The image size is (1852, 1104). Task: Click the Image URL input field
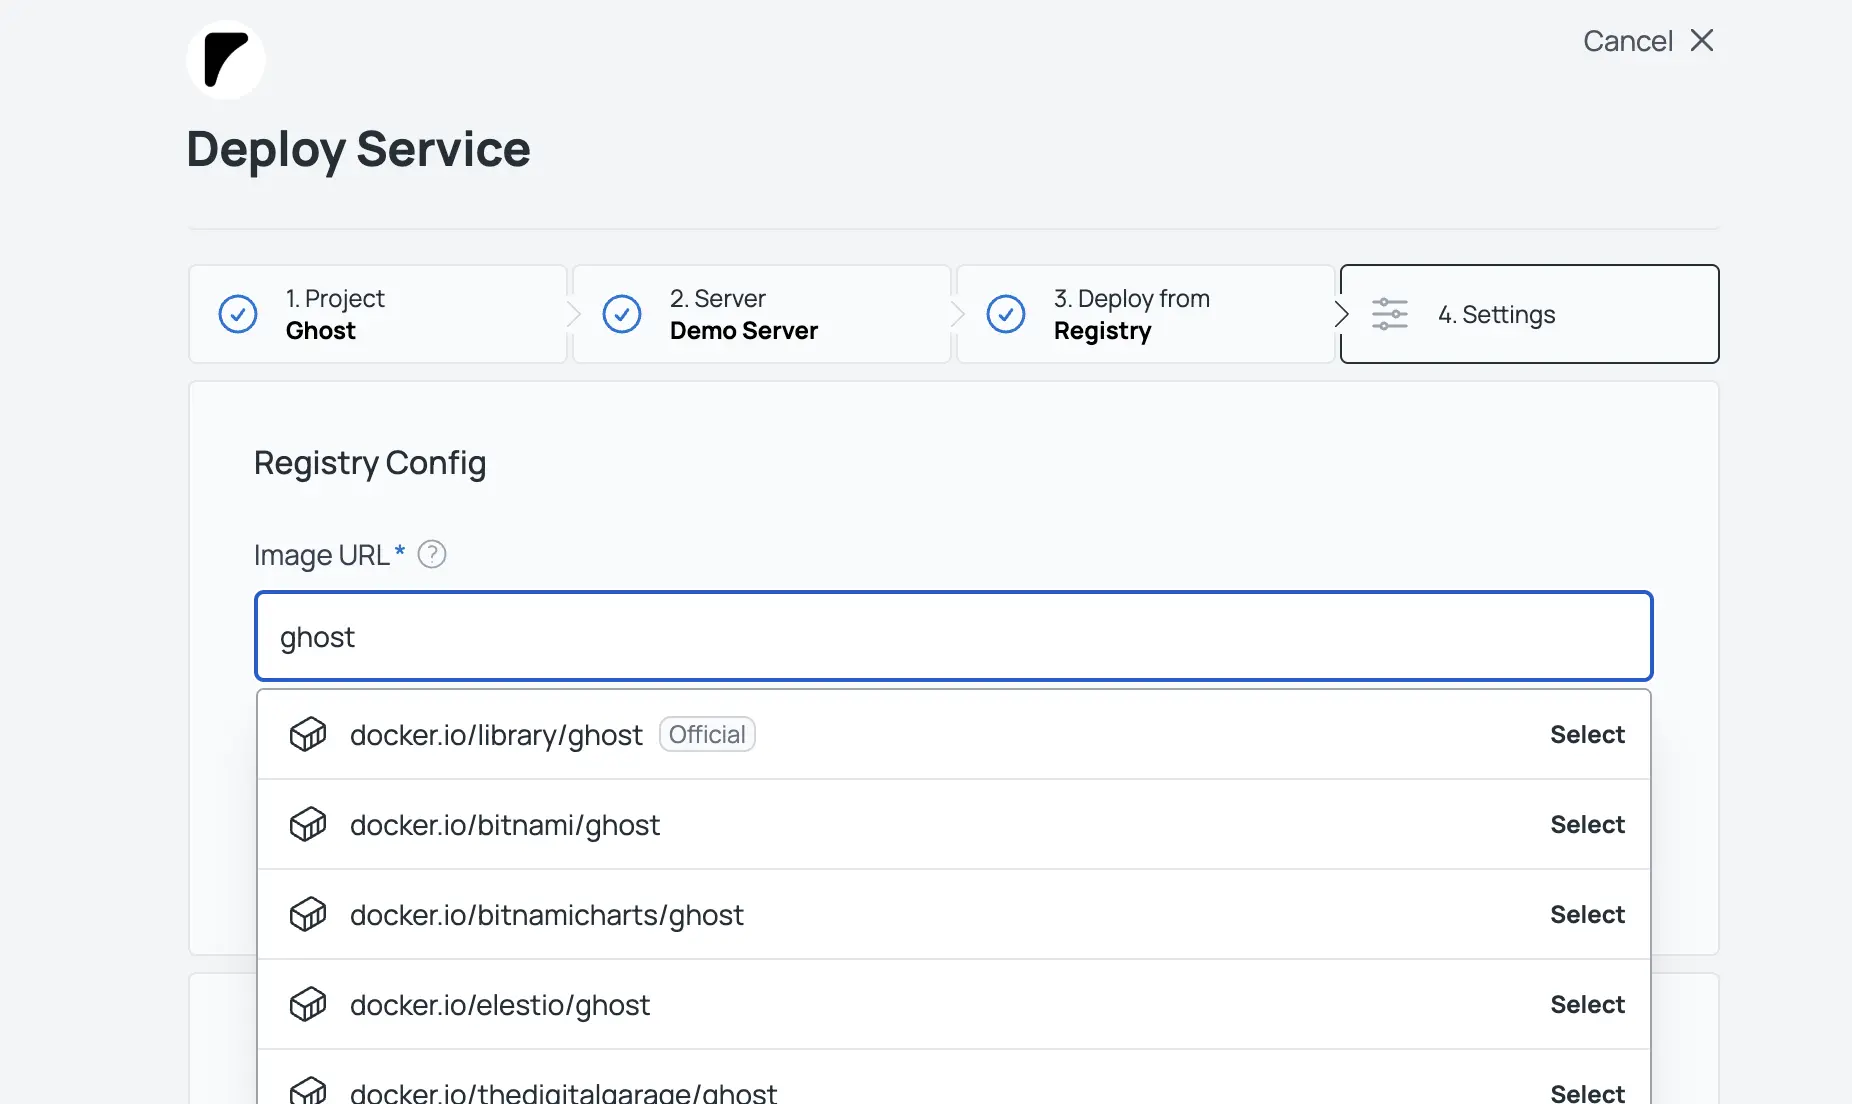coord(953,637)
